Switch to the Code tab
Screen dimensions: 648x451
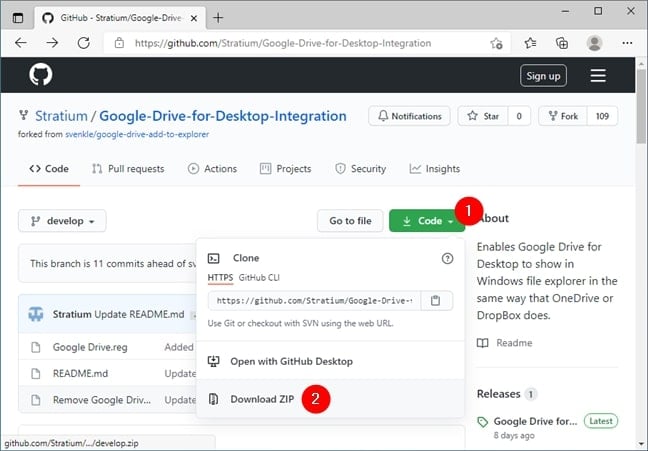click(49, 169)
